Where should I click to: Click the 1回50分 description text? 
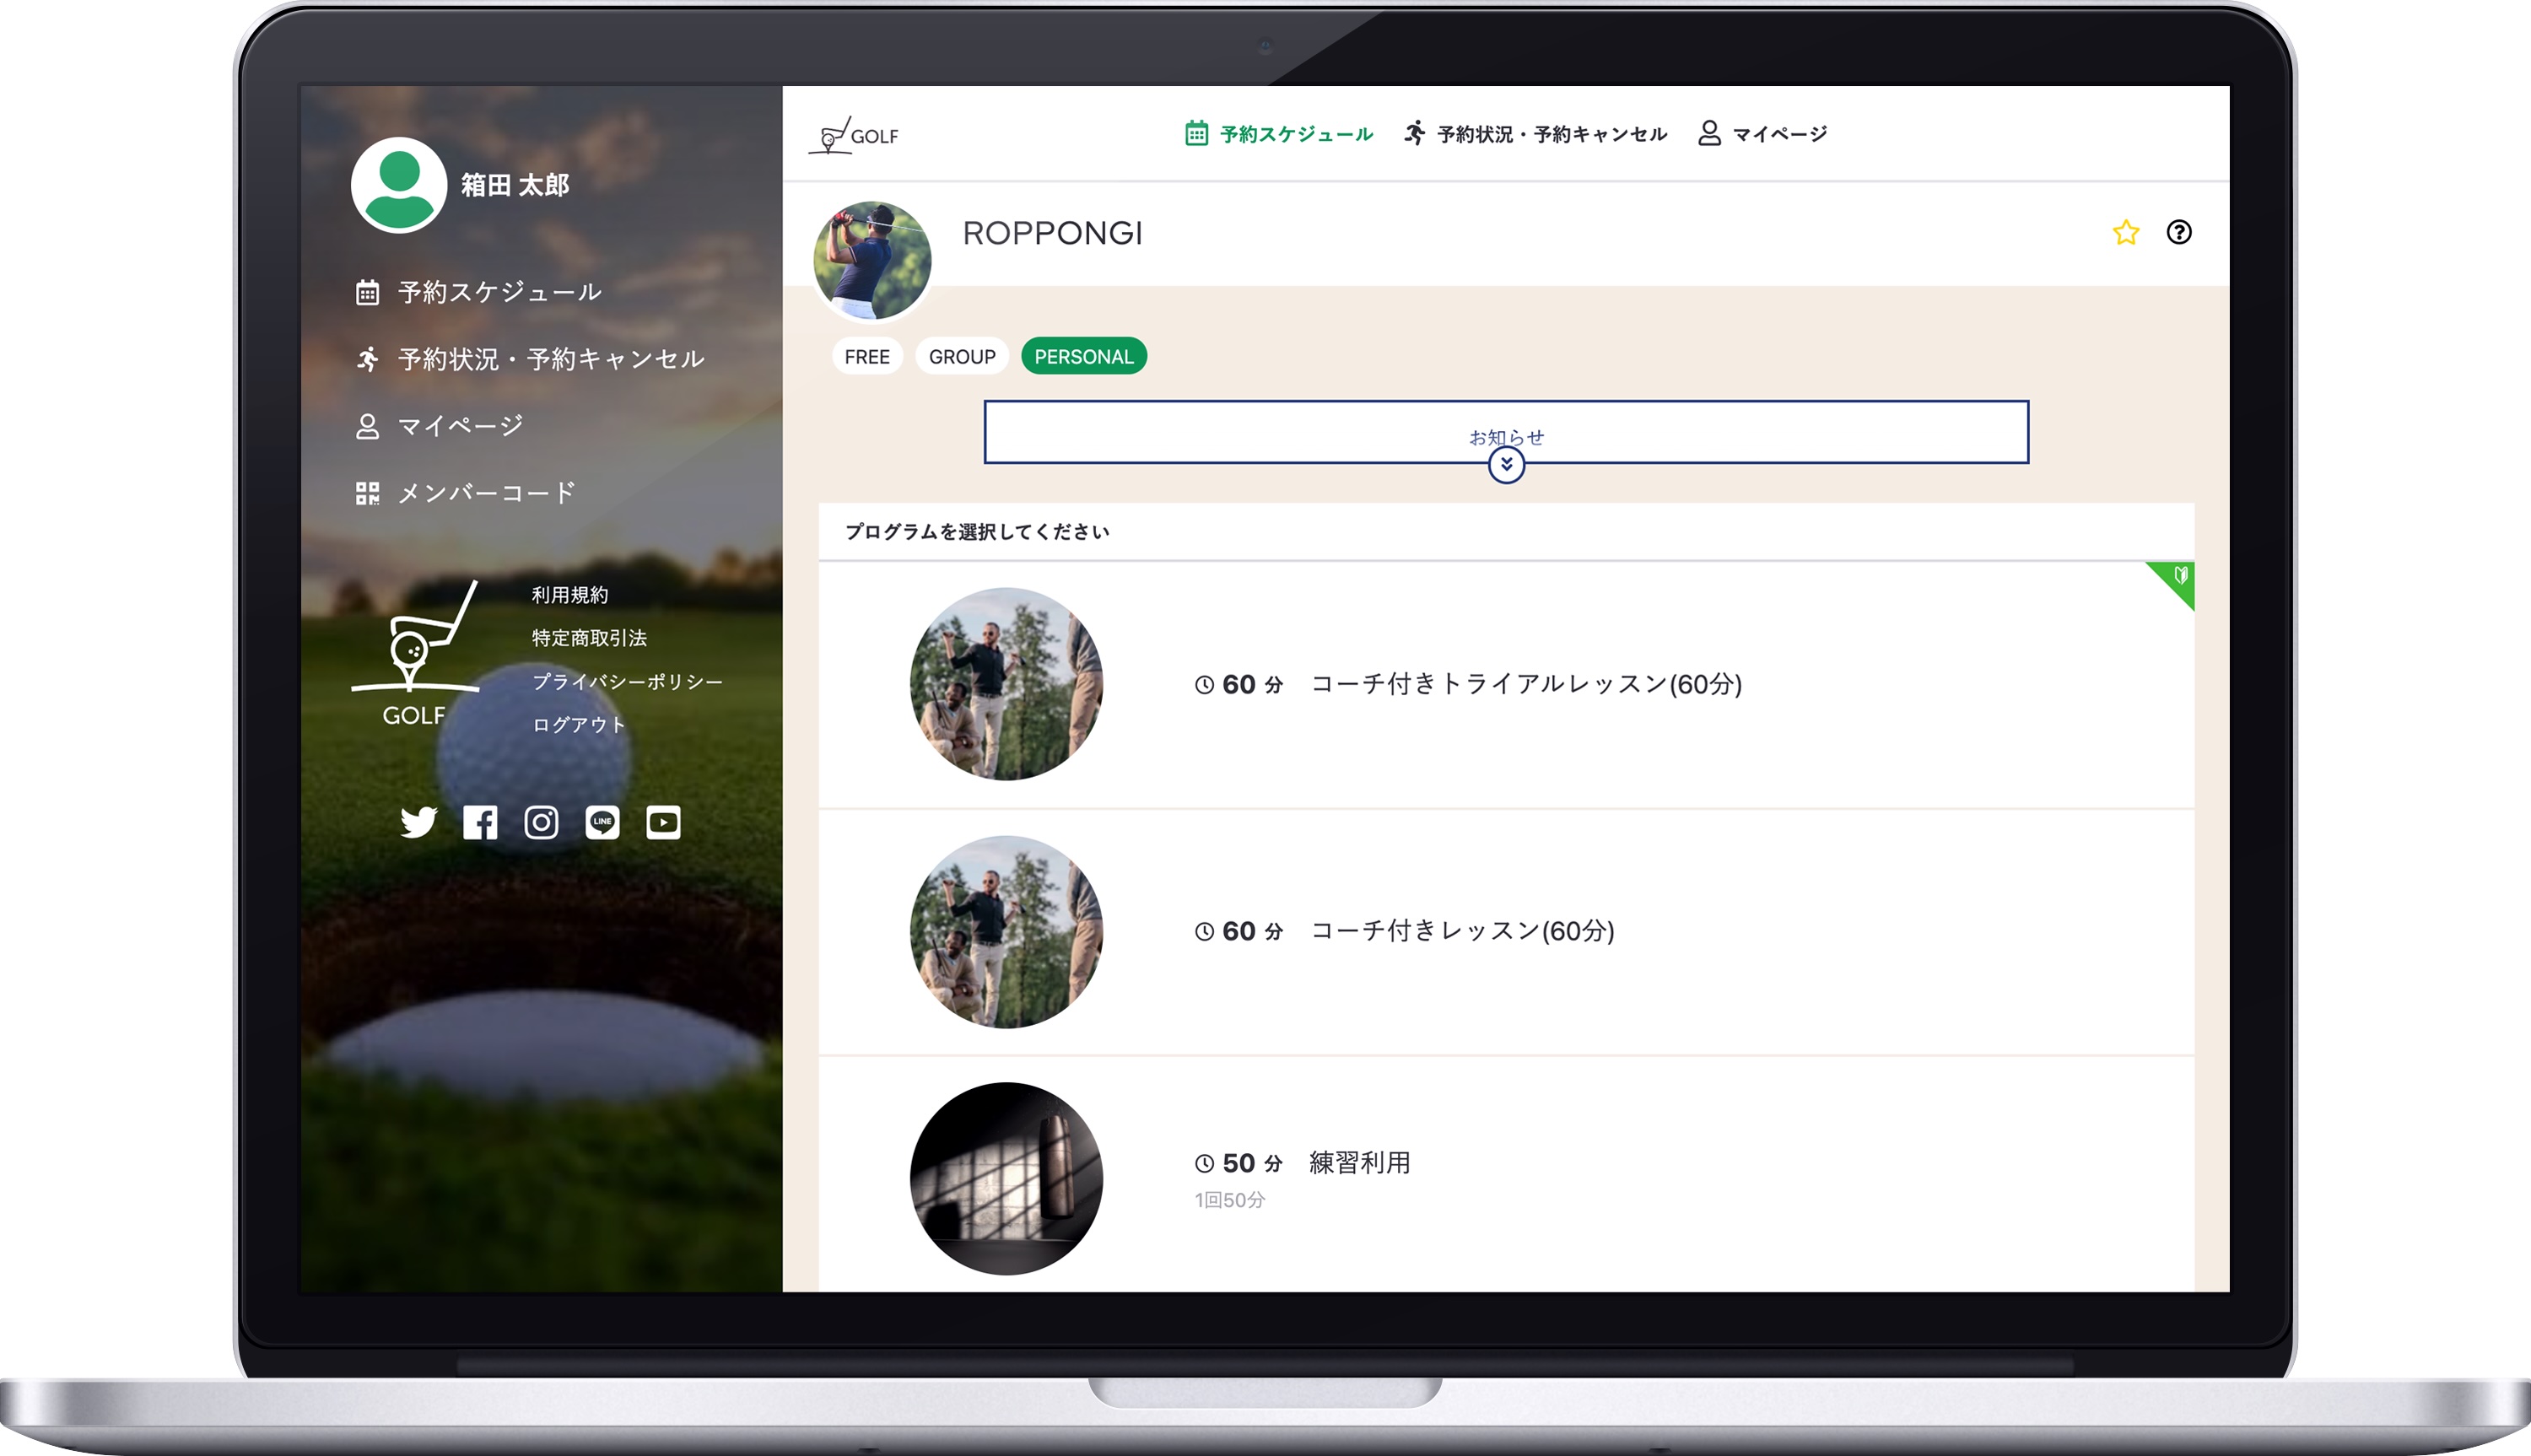[x=1230, y=1200]
